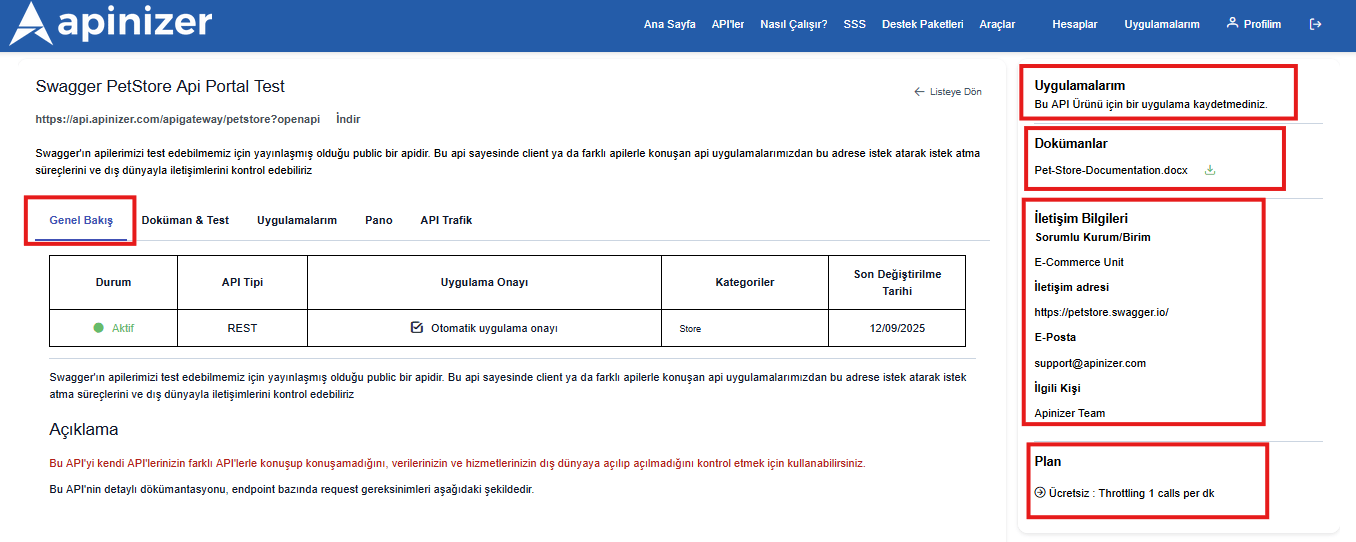Click the Kategoriler column header
The height and width of the screenshot is (542, 1356).
tap(745, 282)
